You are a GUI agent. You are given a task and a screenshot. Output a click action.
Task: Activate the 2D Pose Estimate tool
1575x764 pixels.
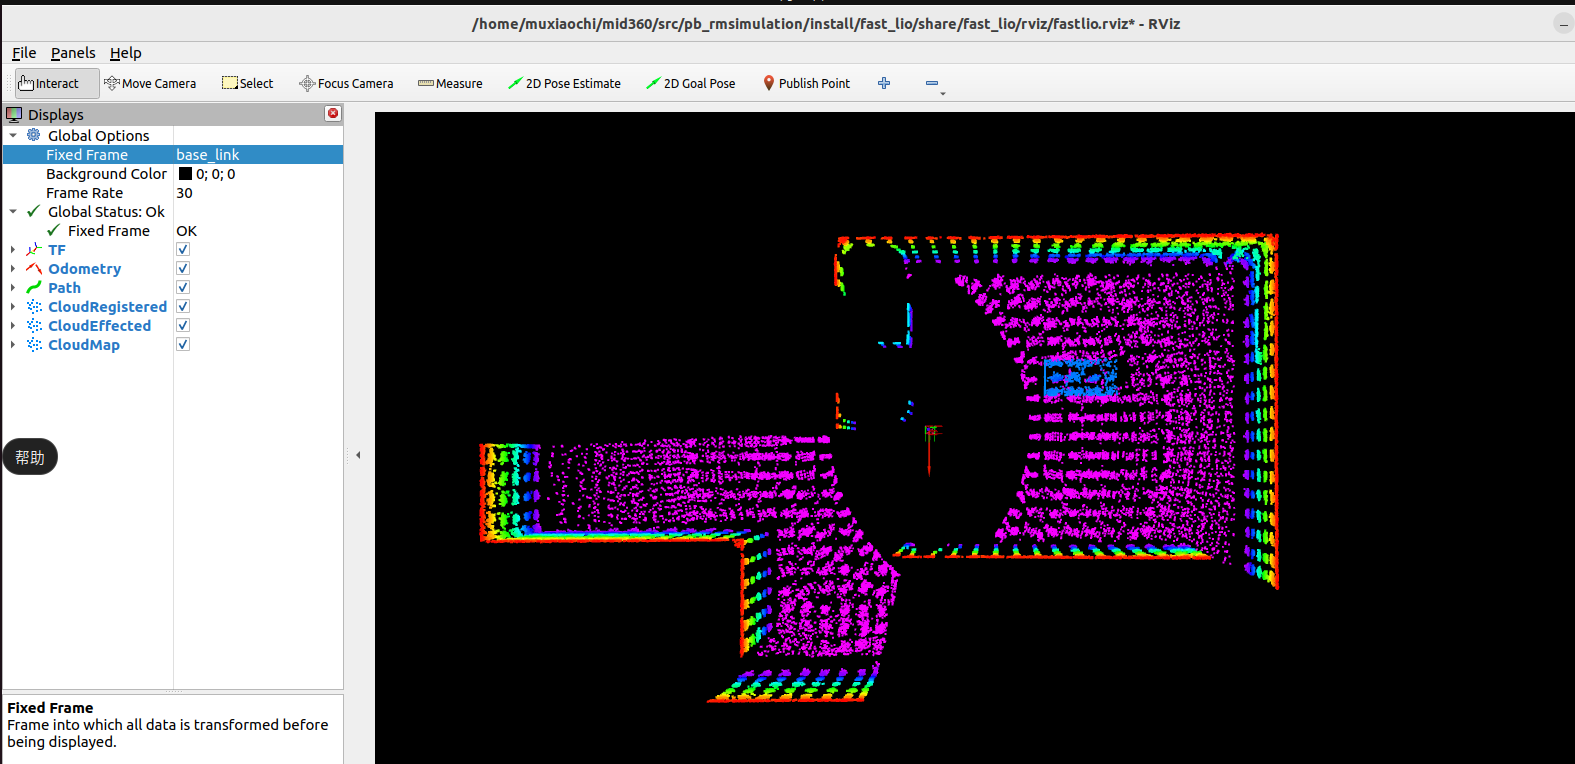564,84
